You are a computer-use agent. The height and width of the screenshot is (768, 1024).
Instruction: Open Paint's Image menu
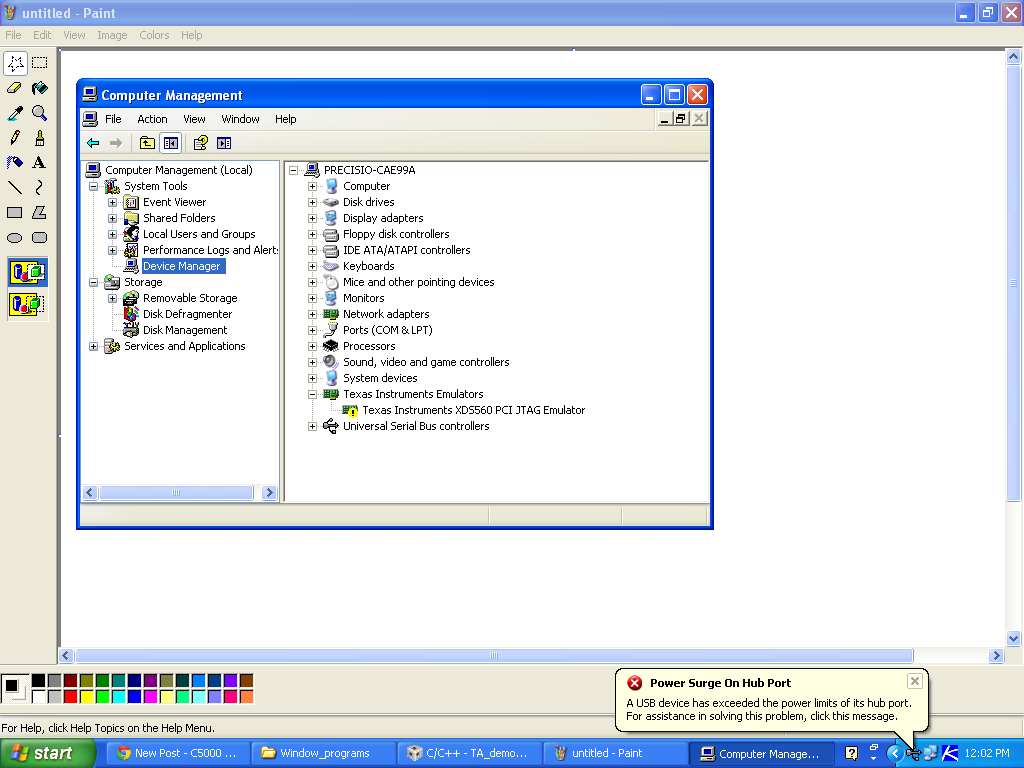[112, 35]
